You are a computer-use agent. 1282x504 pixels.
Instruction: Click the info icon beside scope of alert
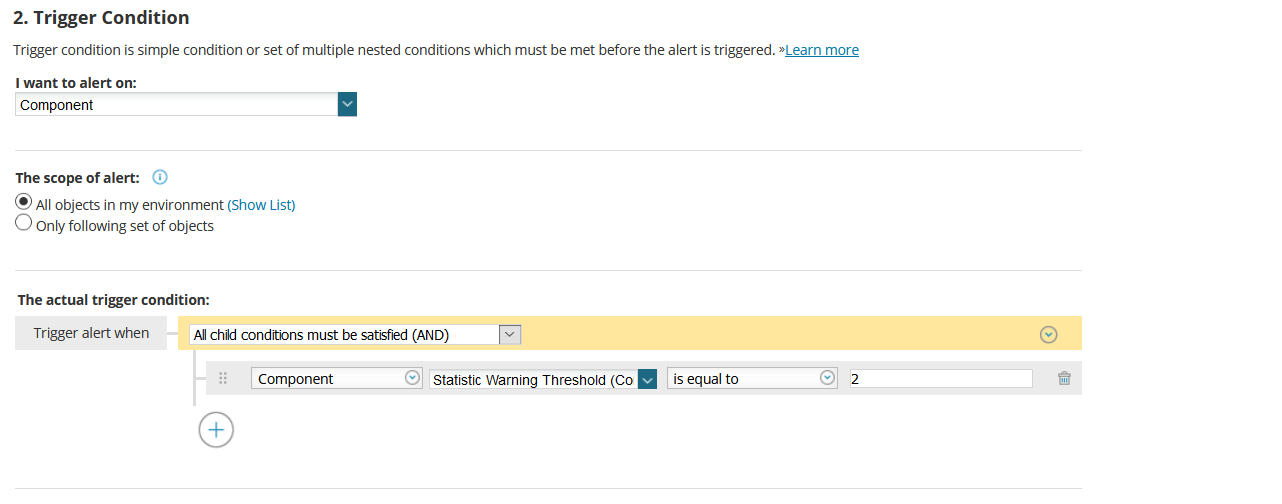160,177
